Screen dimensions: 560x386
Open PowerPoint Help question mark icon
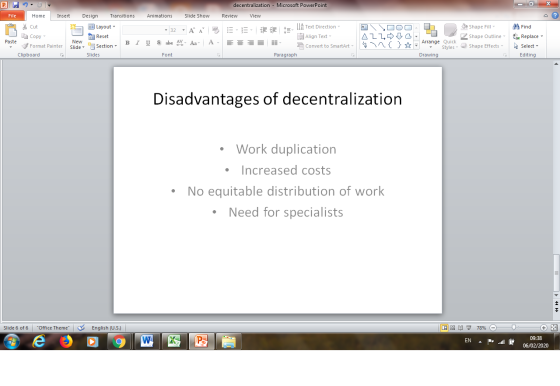pos(555,16)
